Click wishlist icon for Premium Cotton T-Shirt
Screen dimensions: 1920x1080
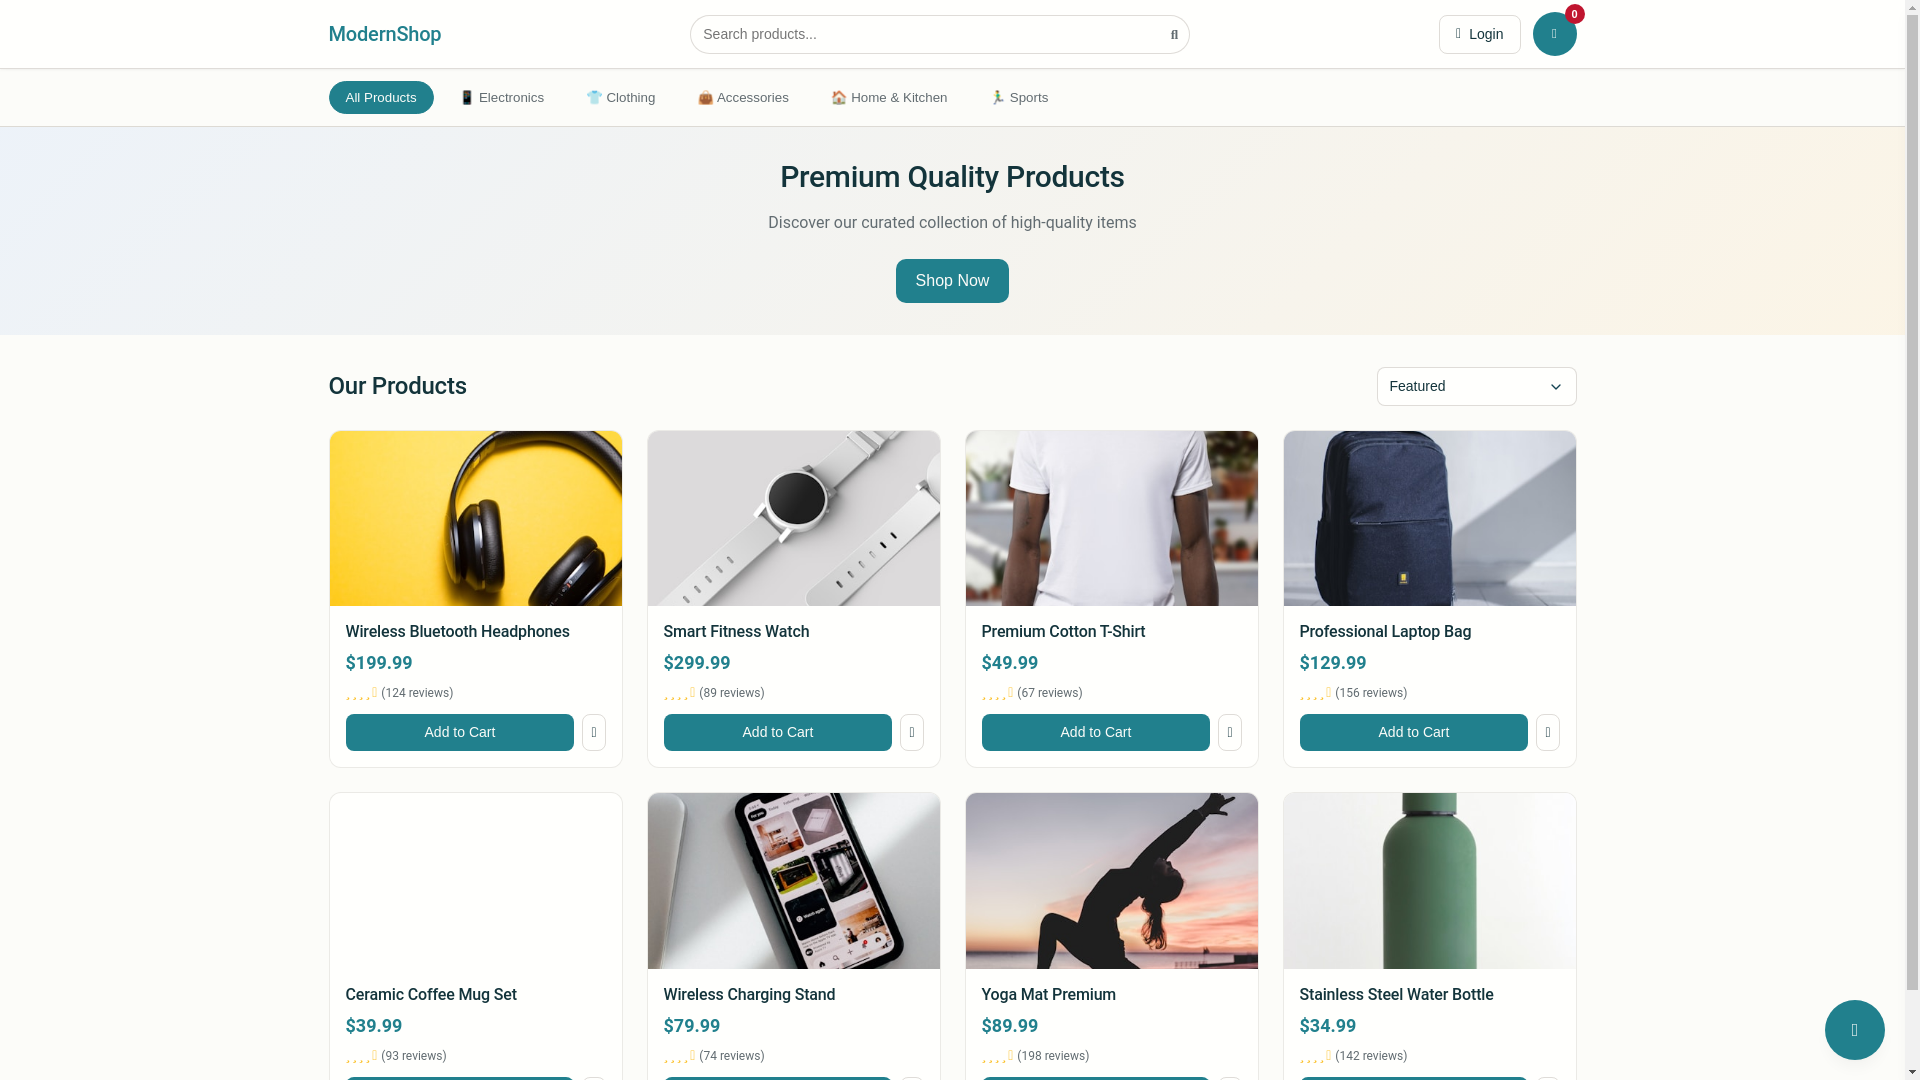pyautogui.click(x=1229, y=732)
